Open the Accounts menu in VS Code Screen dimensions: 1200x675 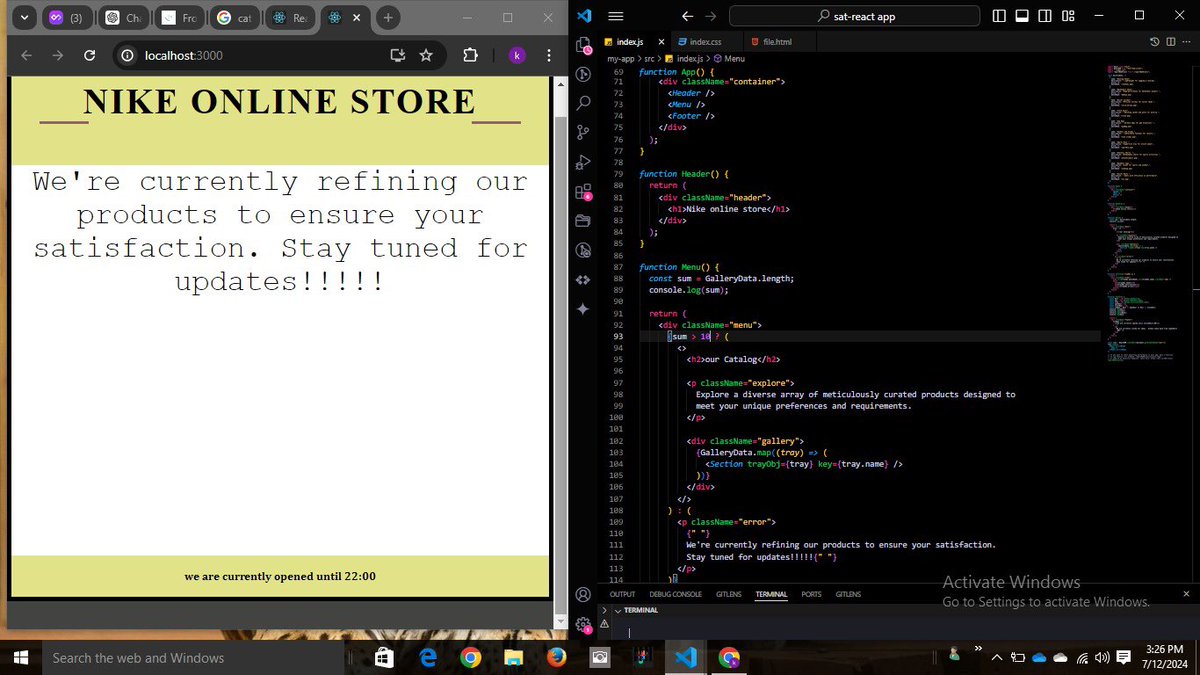coord(584,595)
